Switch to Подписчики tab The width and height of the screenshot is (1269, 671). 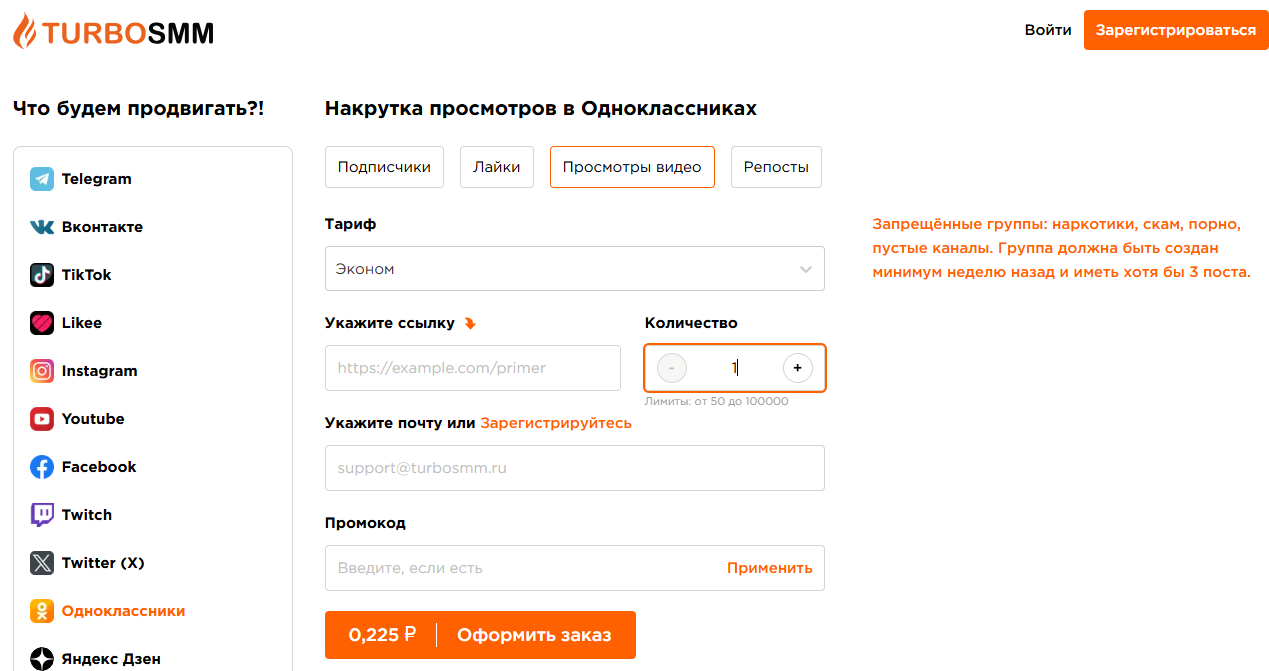[x=384, y=167]
